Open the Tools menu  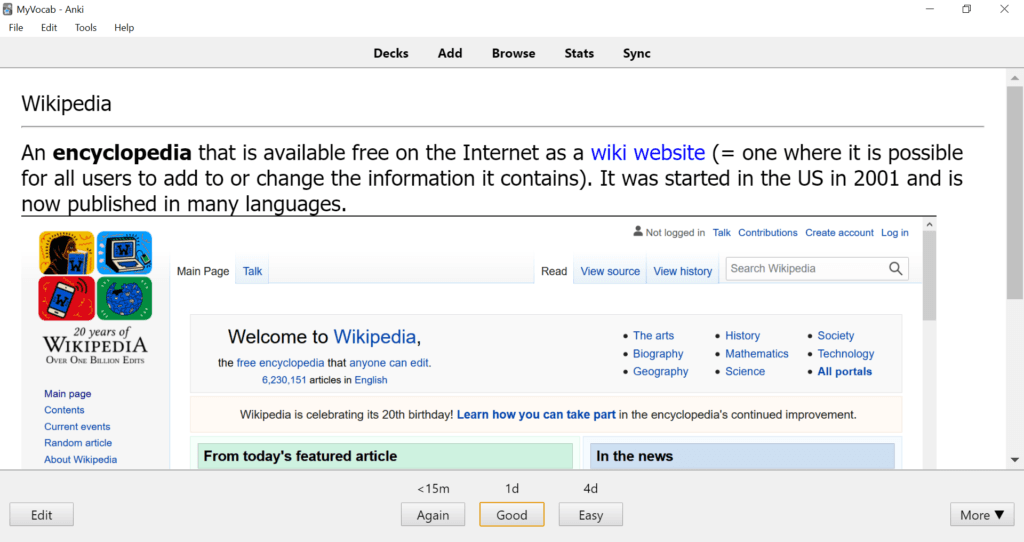[86, 27]
